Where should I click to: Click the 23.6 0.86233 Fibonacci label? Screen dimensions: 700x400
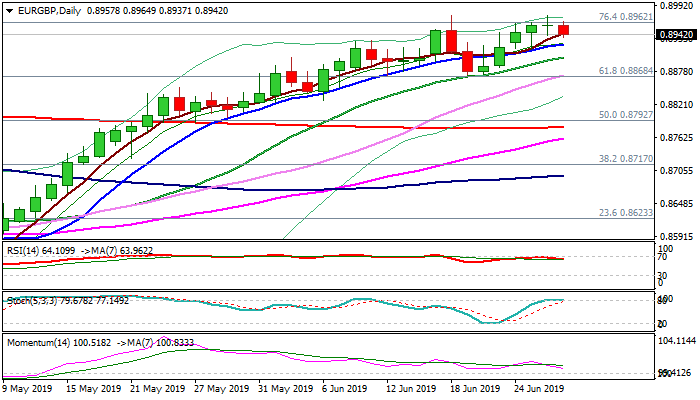pyautogui.click(x=625, y=213)
